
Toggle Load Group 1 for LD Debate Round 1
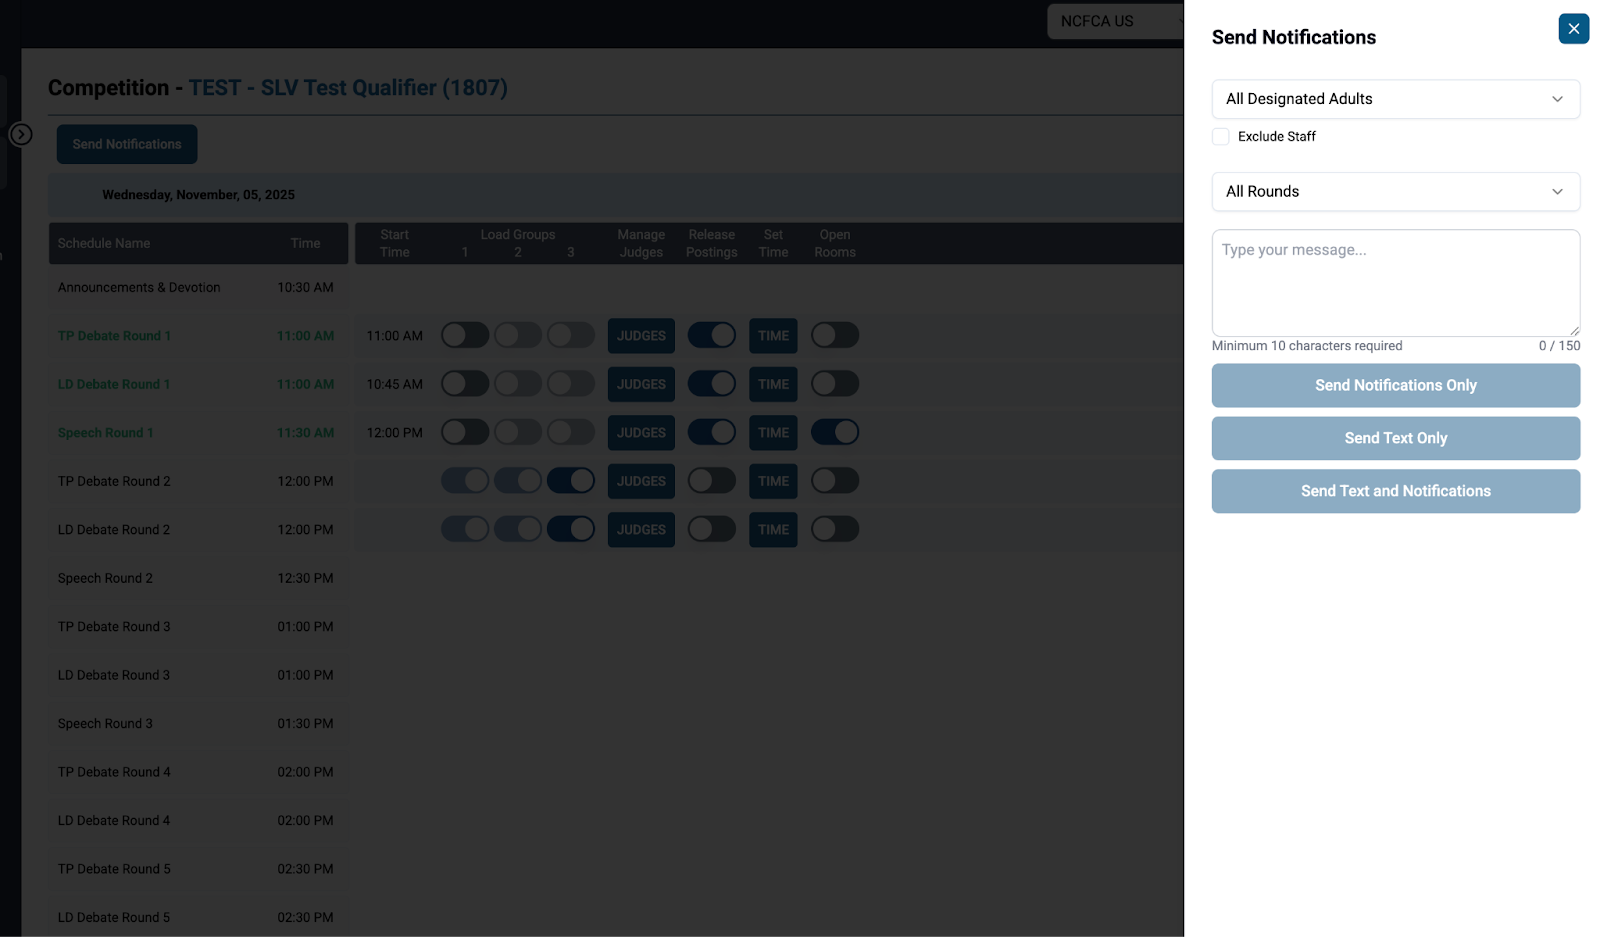(465, 385)
